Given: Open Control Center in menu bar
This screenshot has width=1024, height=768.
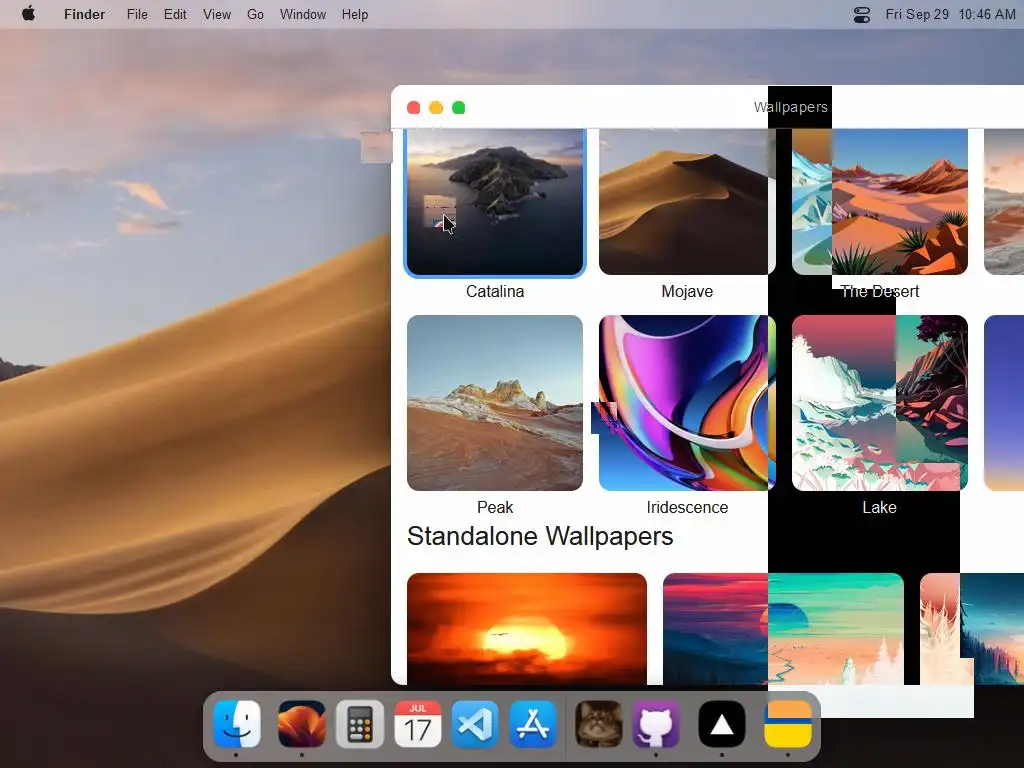Looking at the screenshot, I should [862, 14].
